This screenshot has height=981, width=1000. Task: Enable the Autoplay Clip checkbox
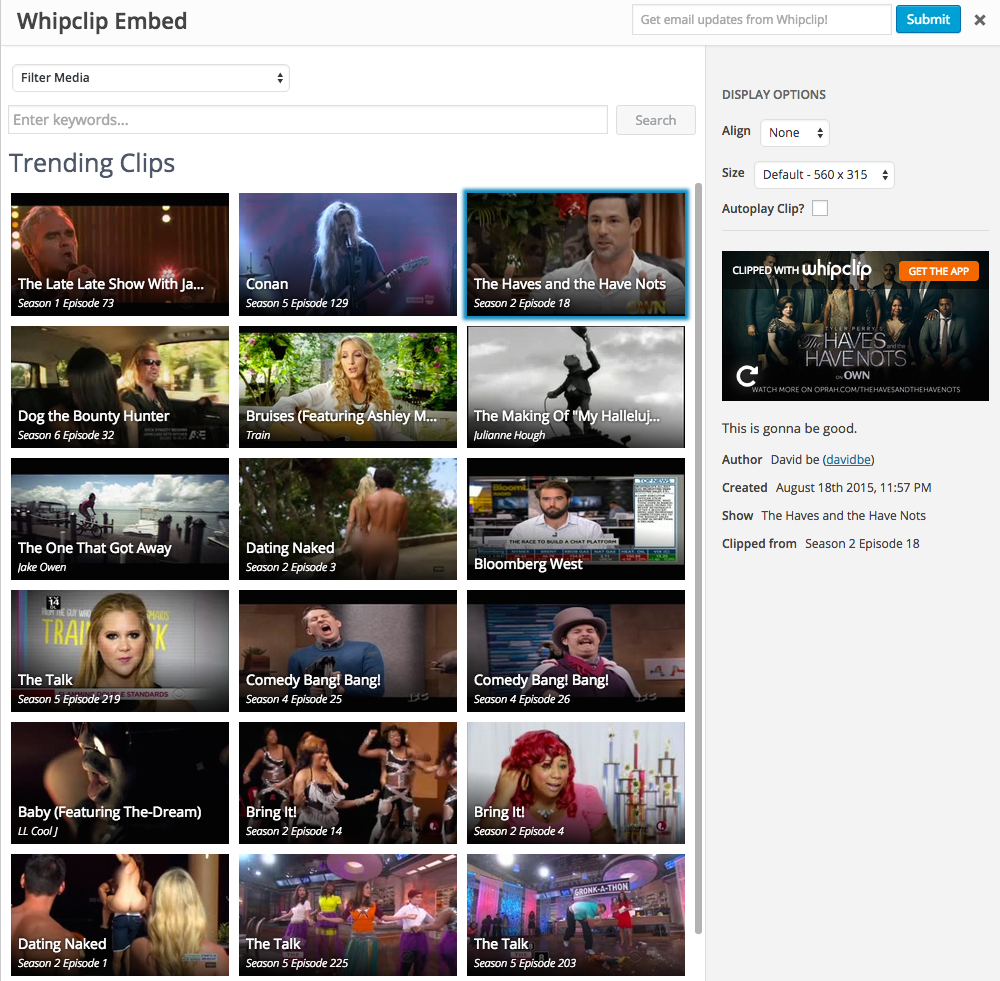(x=820, y=208)
